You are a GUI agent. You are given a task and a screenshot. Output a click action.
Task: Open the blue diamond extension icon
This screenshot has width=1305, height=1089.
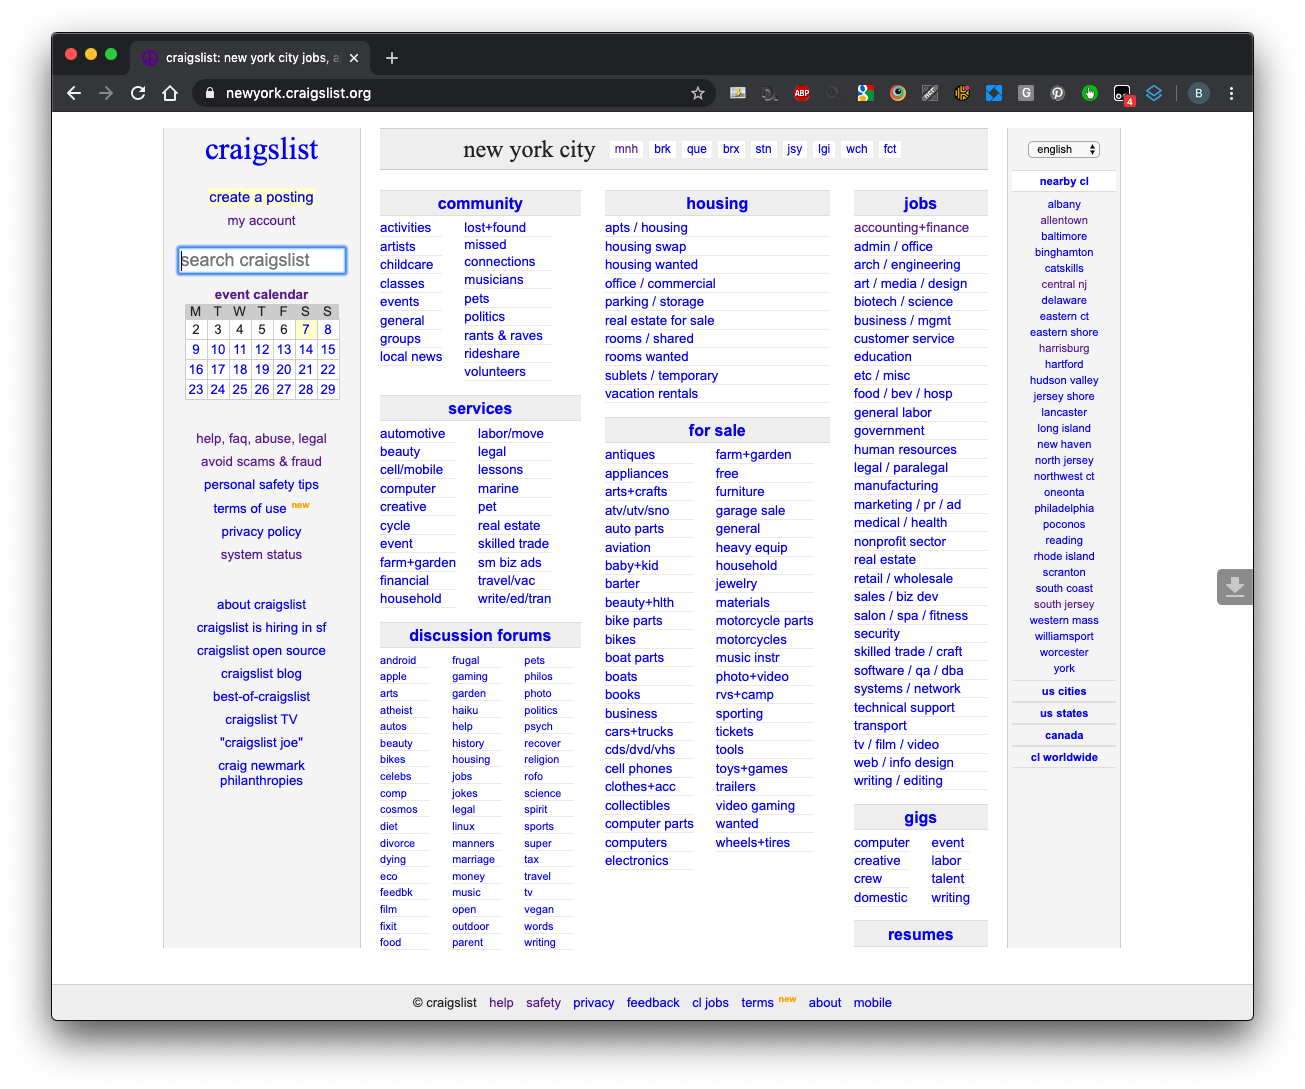pos(994,93)
